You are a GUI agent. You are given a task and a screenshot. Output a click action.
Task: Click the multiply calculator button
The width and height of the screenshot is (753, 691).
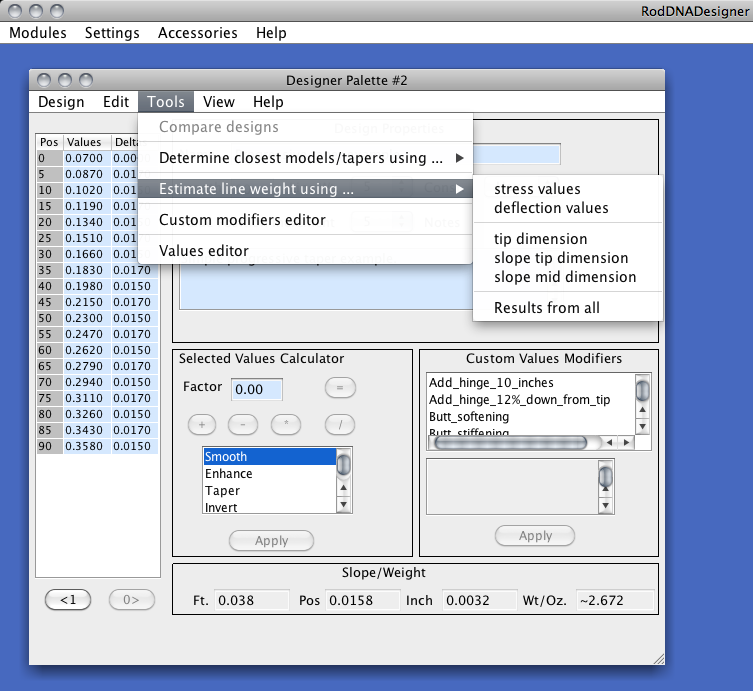coord(286,424)
